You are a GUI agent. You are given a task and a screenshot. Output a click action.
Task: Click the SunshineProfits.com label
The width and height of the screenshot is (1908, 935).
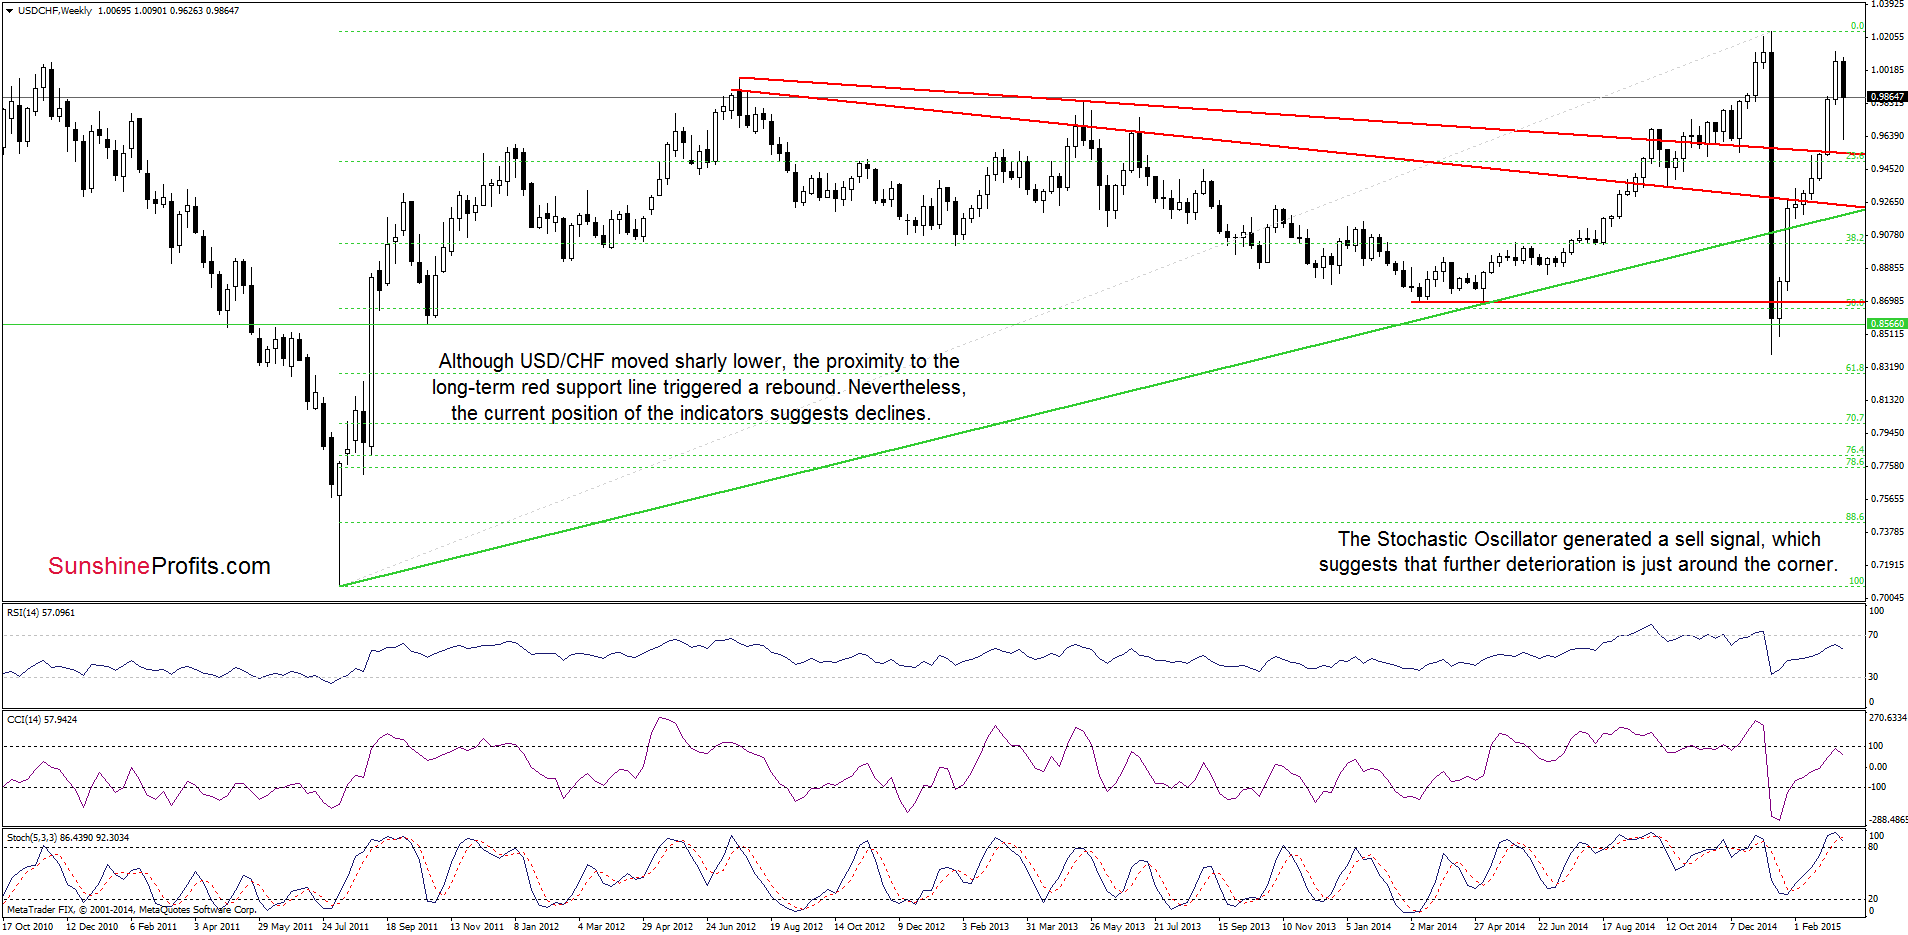point(159,566)
